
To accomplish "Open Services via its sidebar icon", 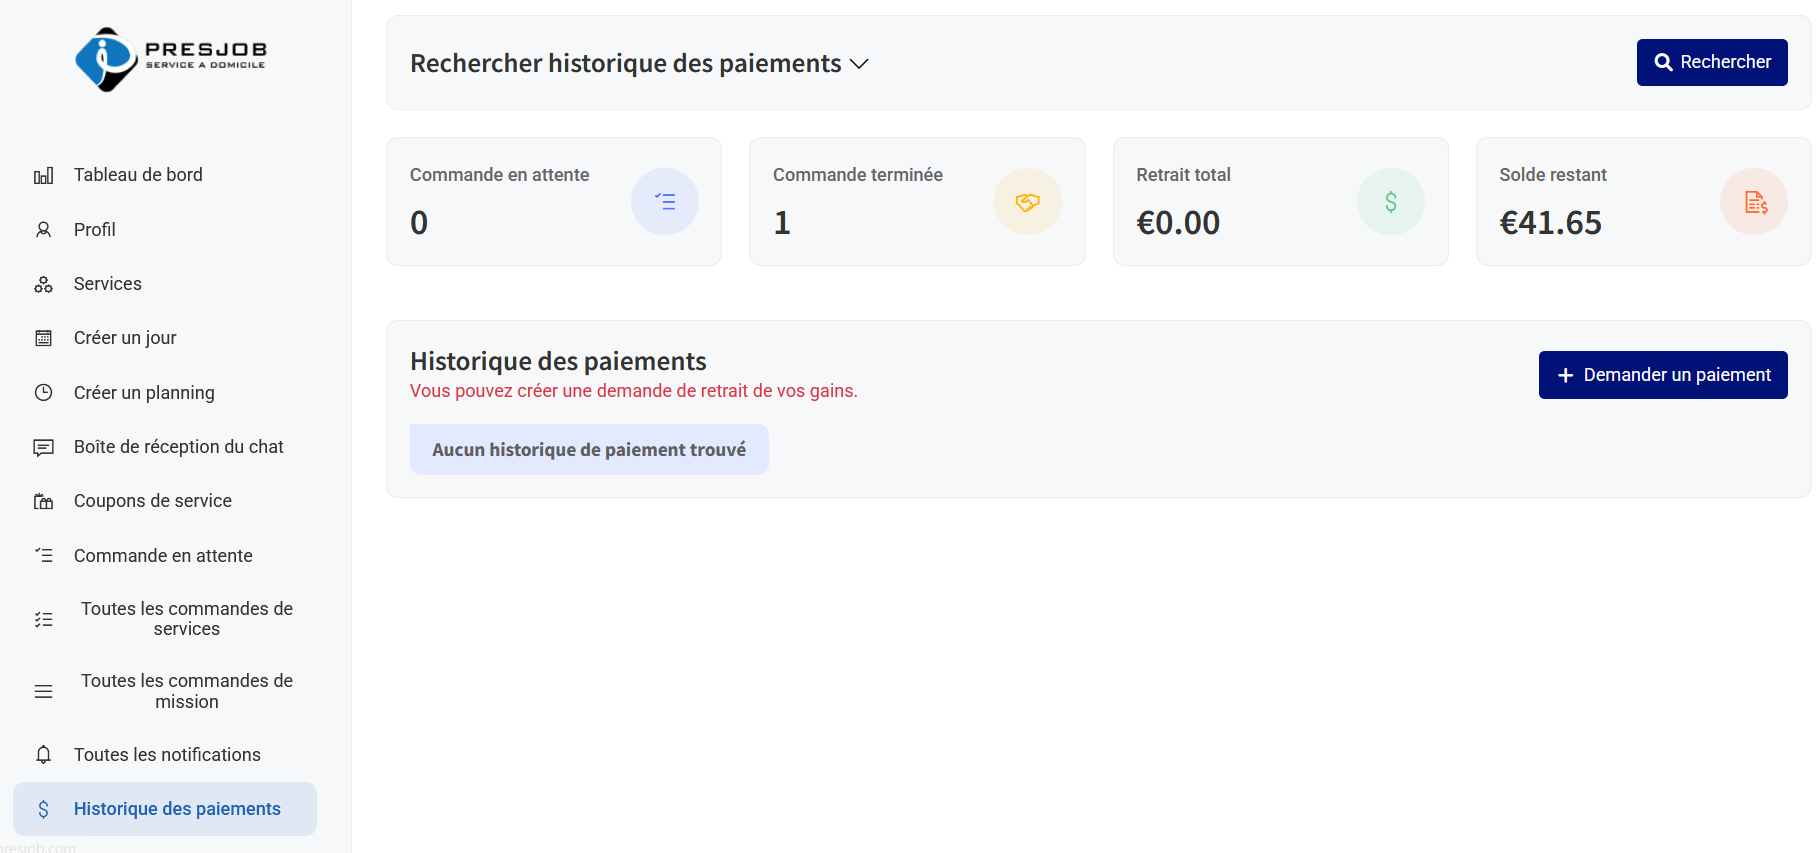I will 44,284.
